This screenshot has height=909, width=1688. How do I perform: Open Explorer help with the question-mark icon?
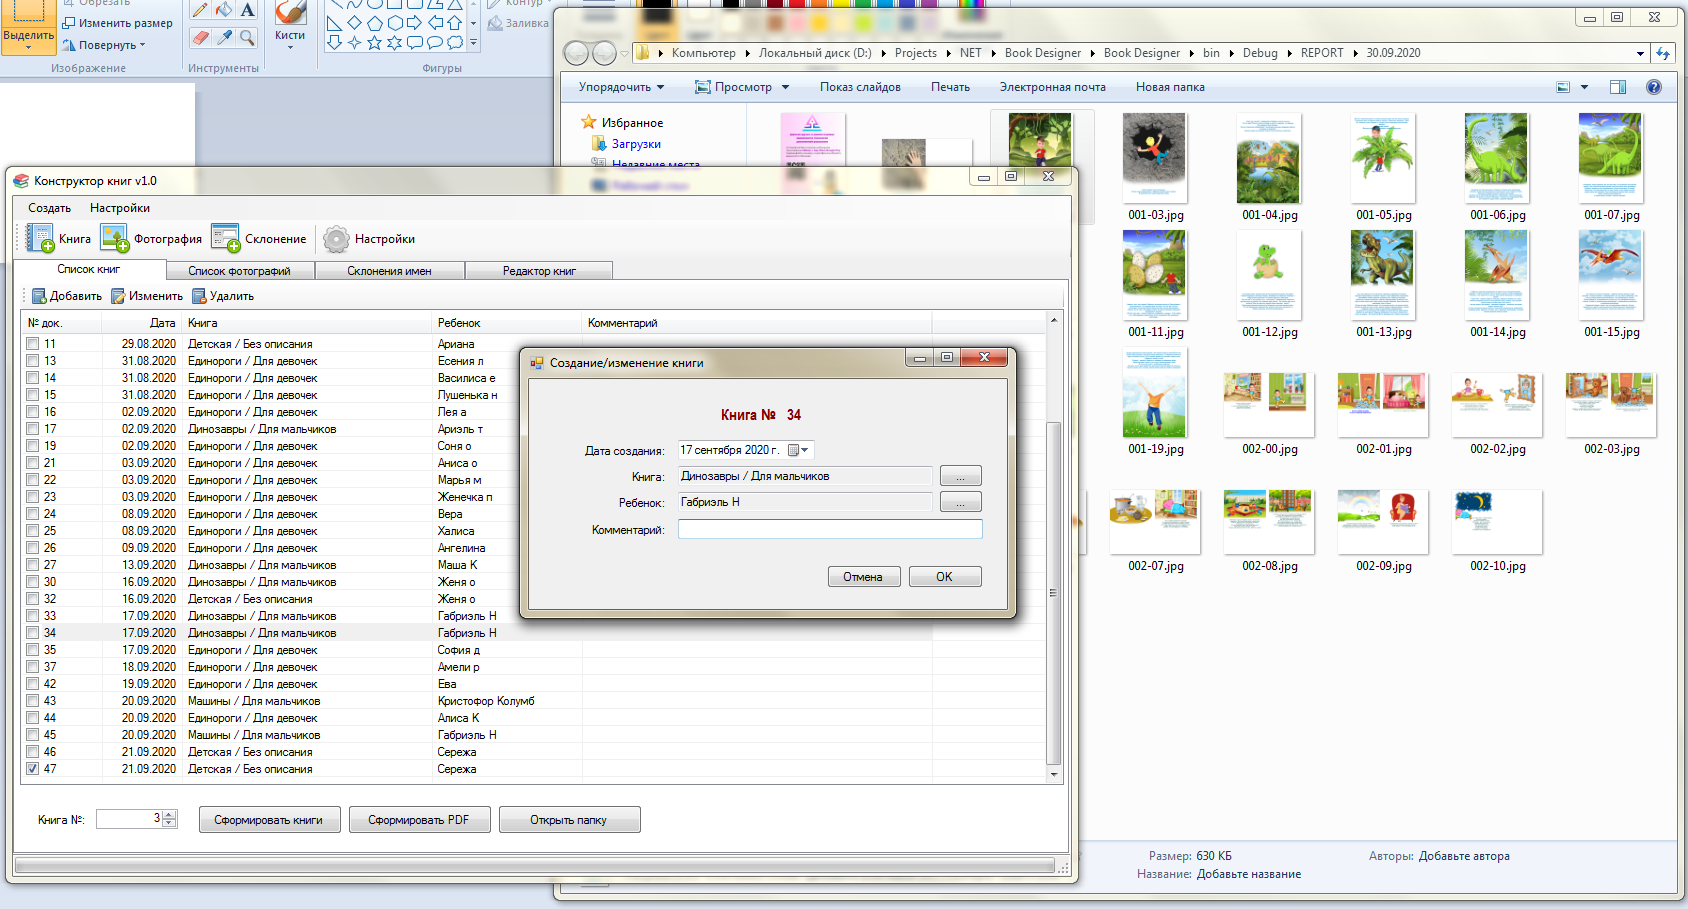pyautogui.click(x=1654, y=87)
